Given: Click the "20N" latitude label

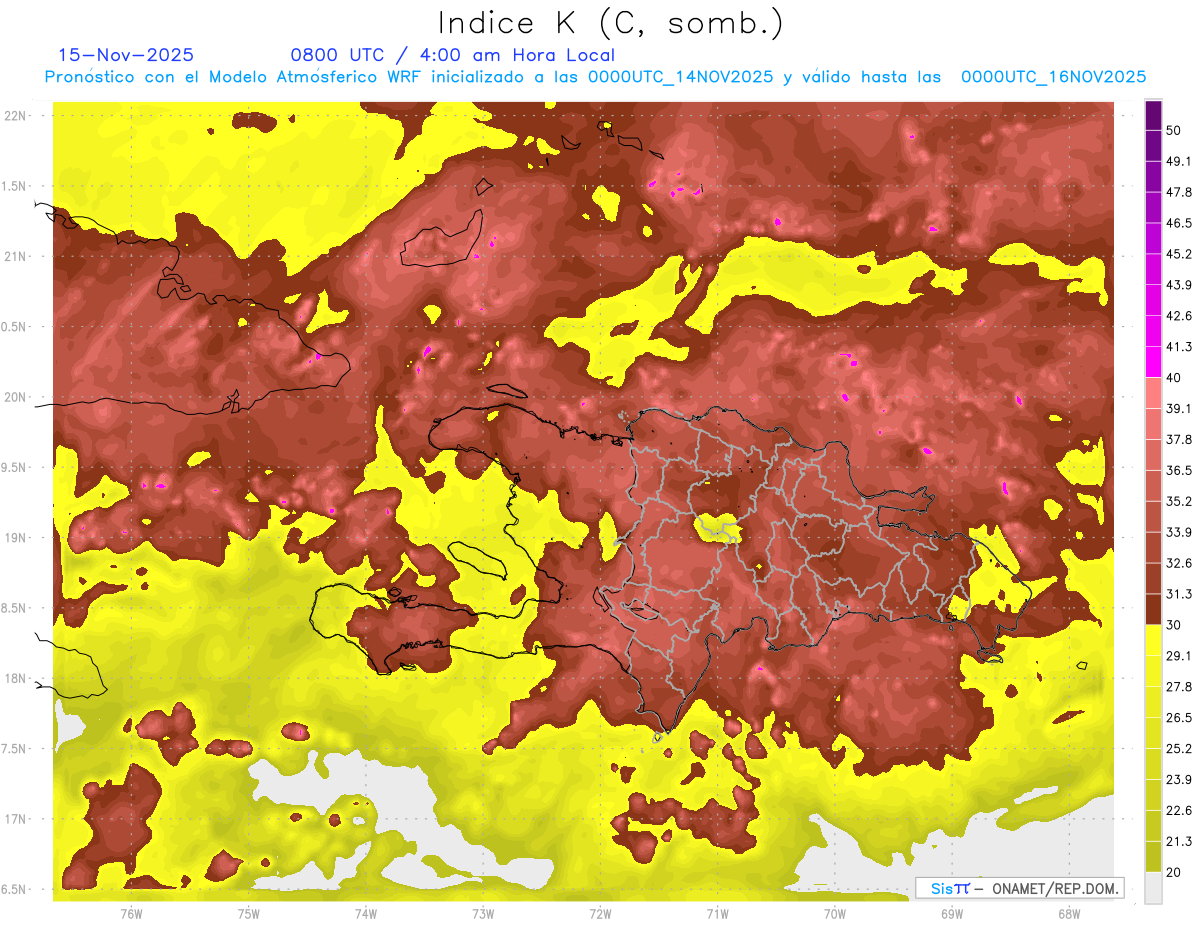Looking at the screenshot, I should click(16, 397).
